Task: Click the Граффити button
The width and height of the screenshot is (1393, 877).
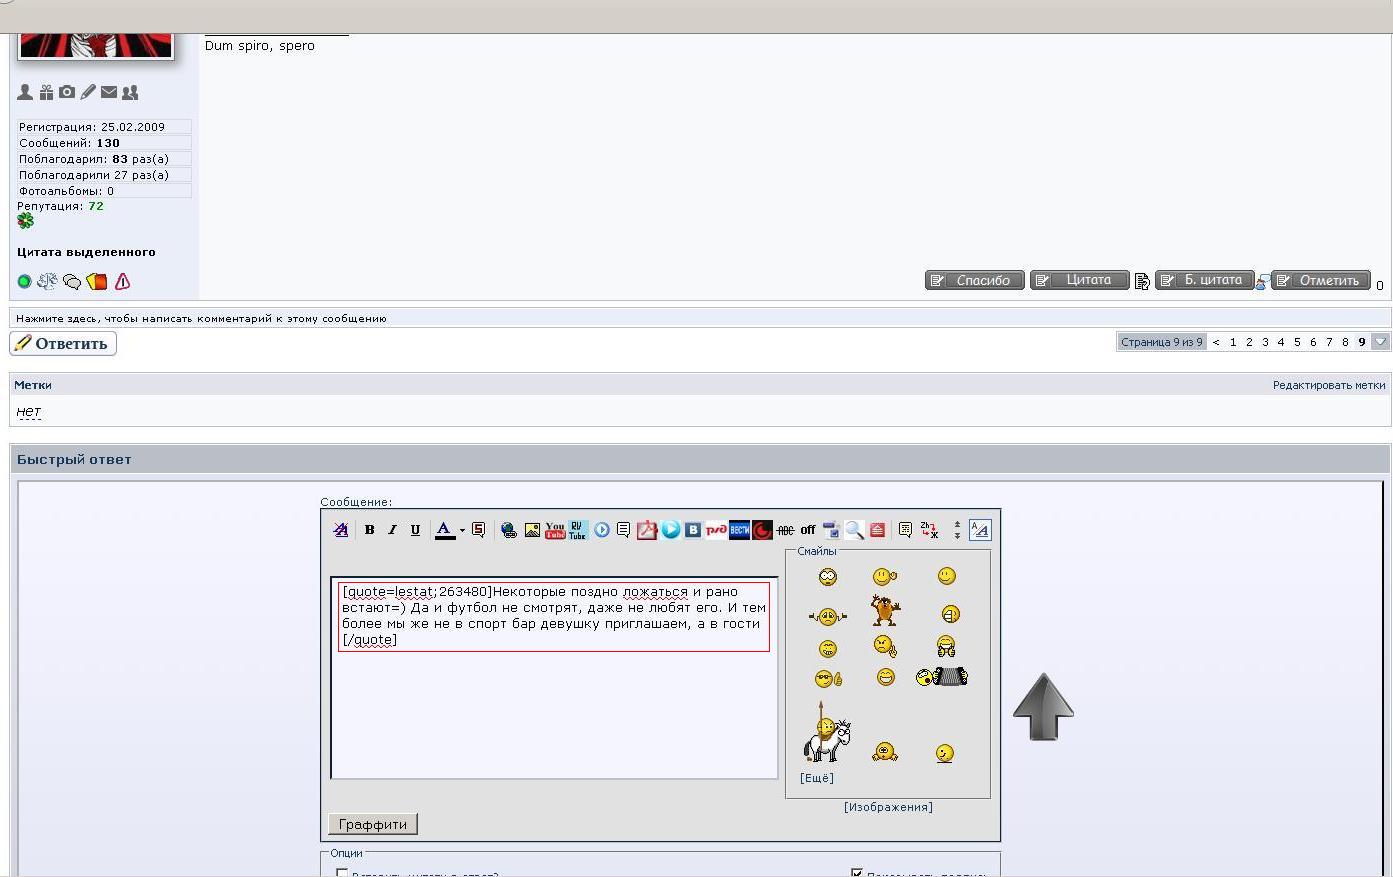Action: click(372, 824)
